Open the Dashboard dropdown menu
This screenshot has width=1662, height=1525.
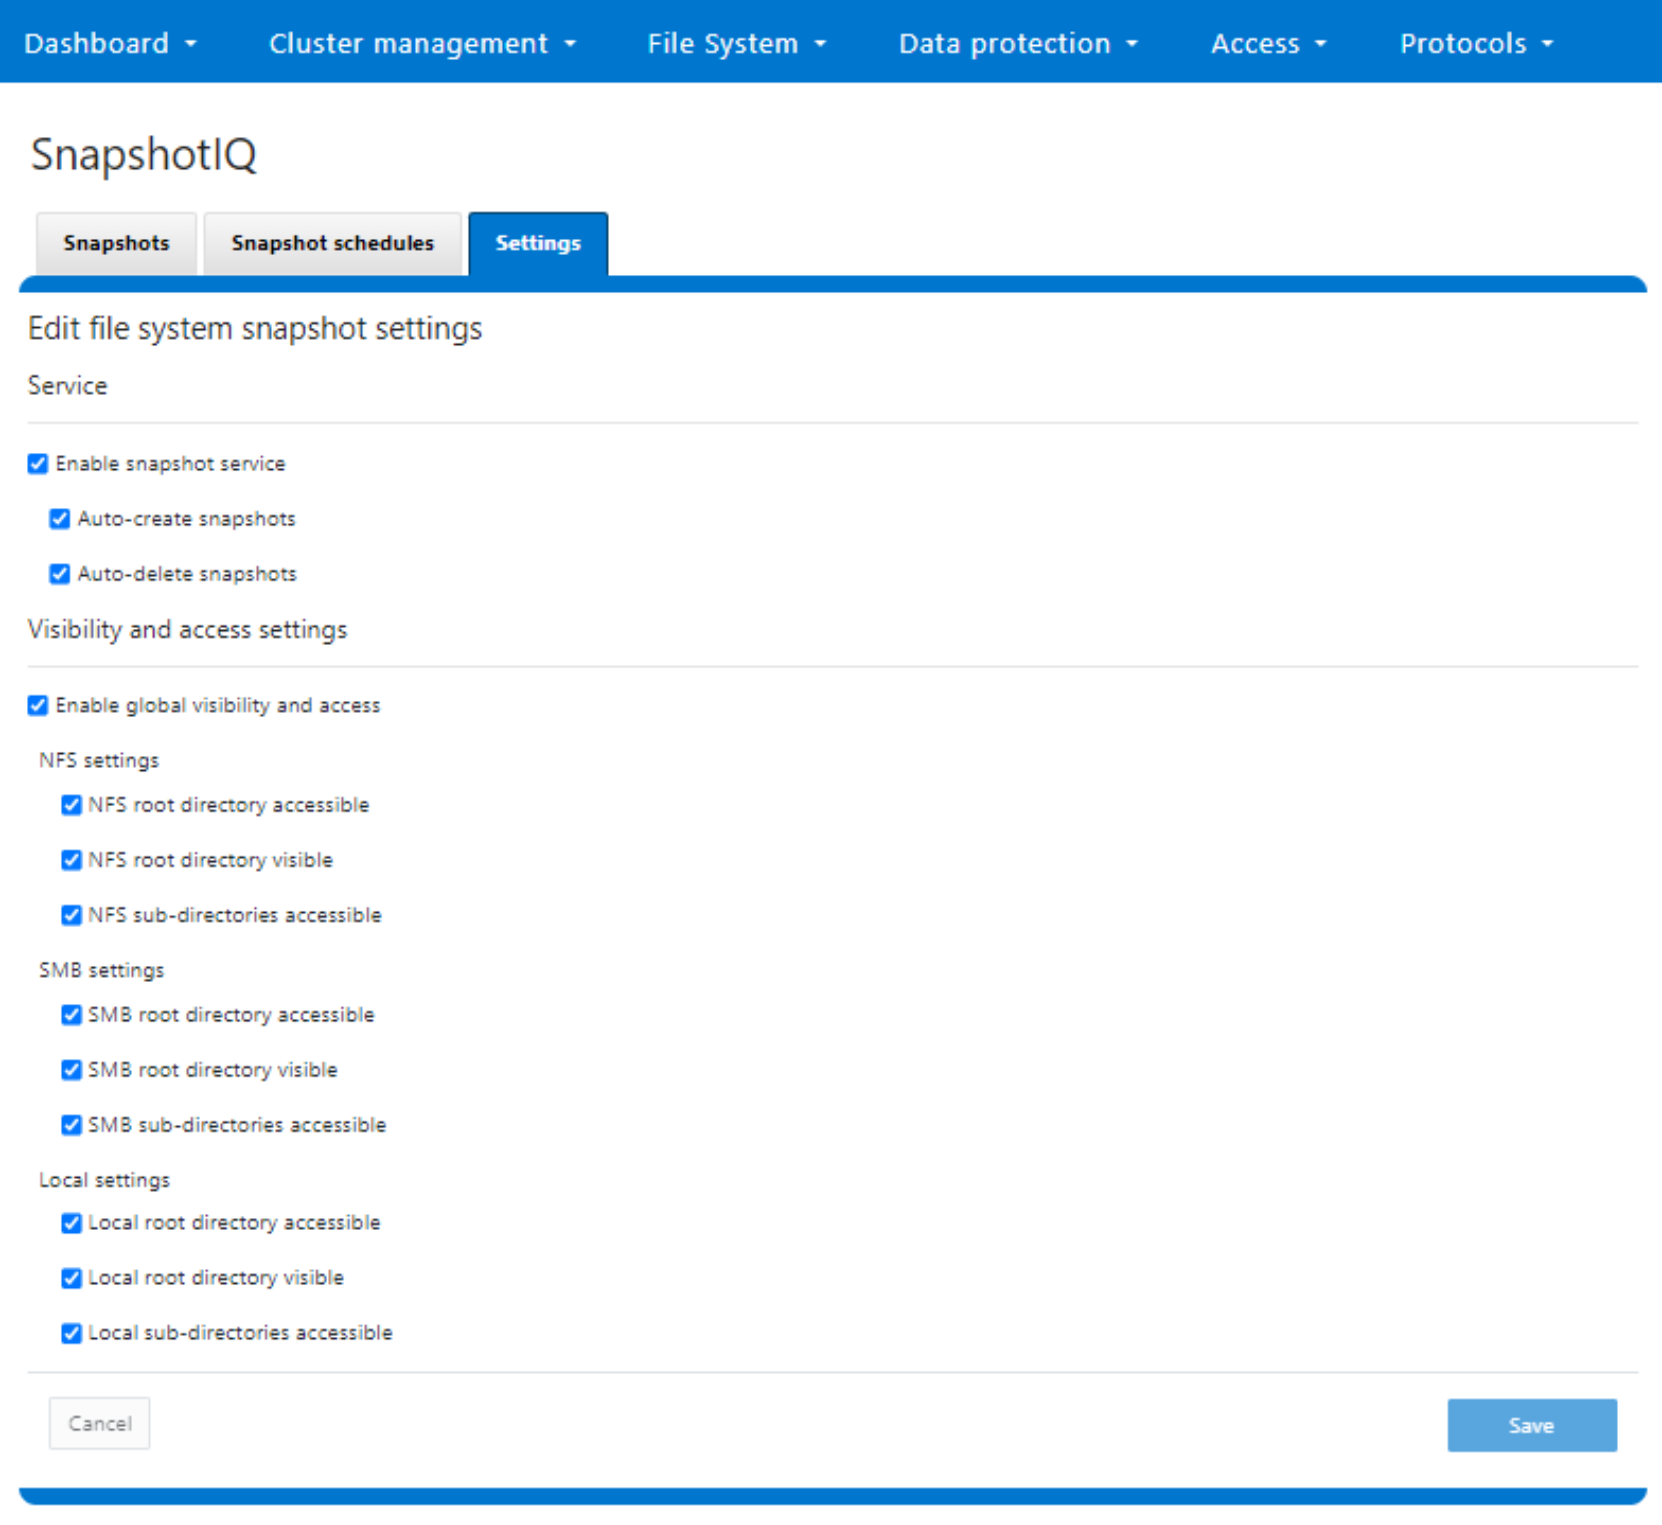pyautogui.click(x=110, y=43)
